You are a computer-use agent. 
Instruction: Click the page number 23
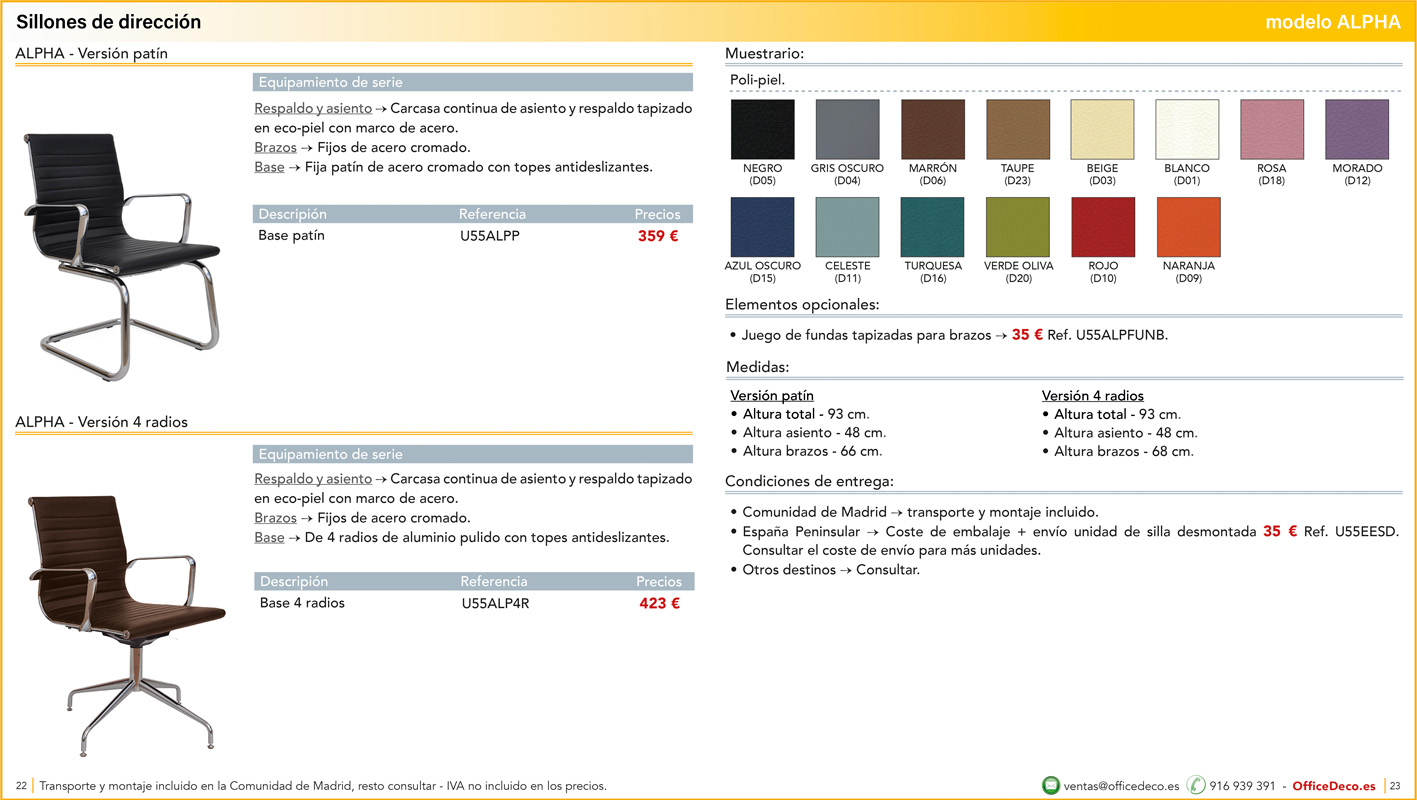click(1395, 786)
